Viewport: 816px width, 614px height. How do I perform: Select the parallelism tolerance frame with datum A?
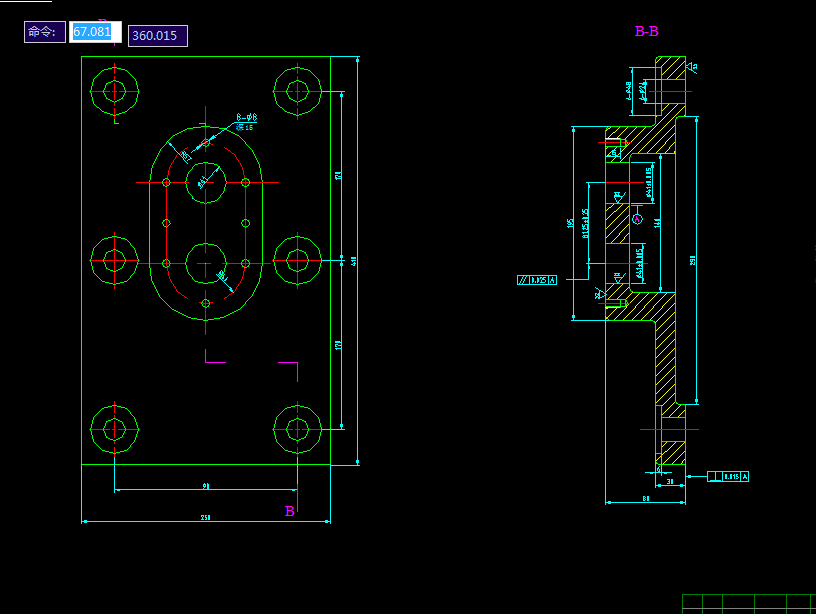537,280
